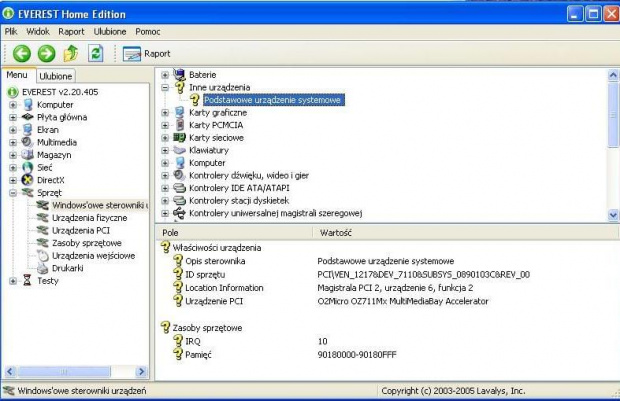Screen dimensions: 620x401
Task: Expand Karty PCMCIA category
Action: tap(165, 125)
